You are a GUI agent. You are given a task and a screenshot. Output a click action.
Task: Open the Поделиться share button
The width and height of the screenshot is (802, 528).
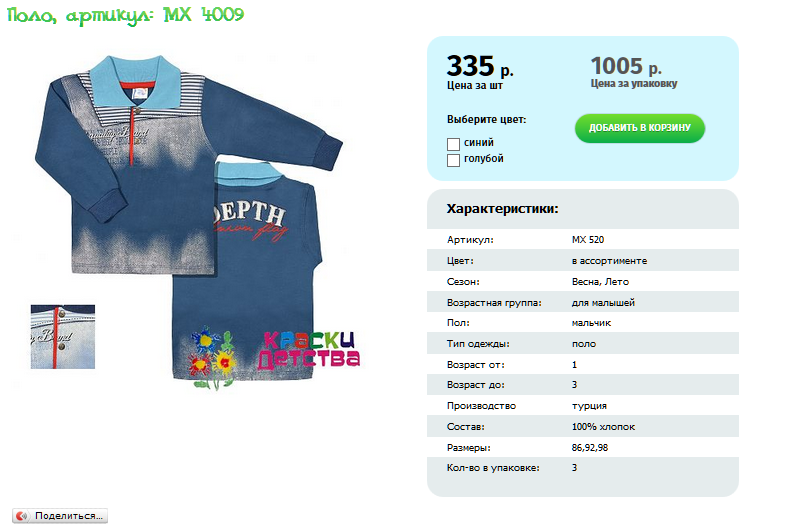pyautogui.click(x=60, y=516)
